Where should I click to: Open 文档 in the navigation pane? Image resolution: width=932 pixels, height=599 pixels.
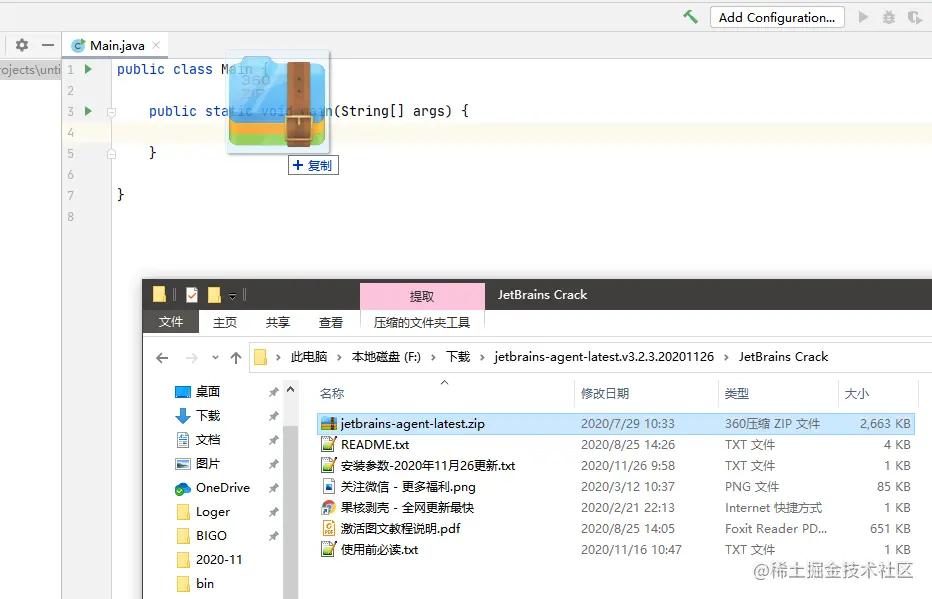(x=208, y=440)
